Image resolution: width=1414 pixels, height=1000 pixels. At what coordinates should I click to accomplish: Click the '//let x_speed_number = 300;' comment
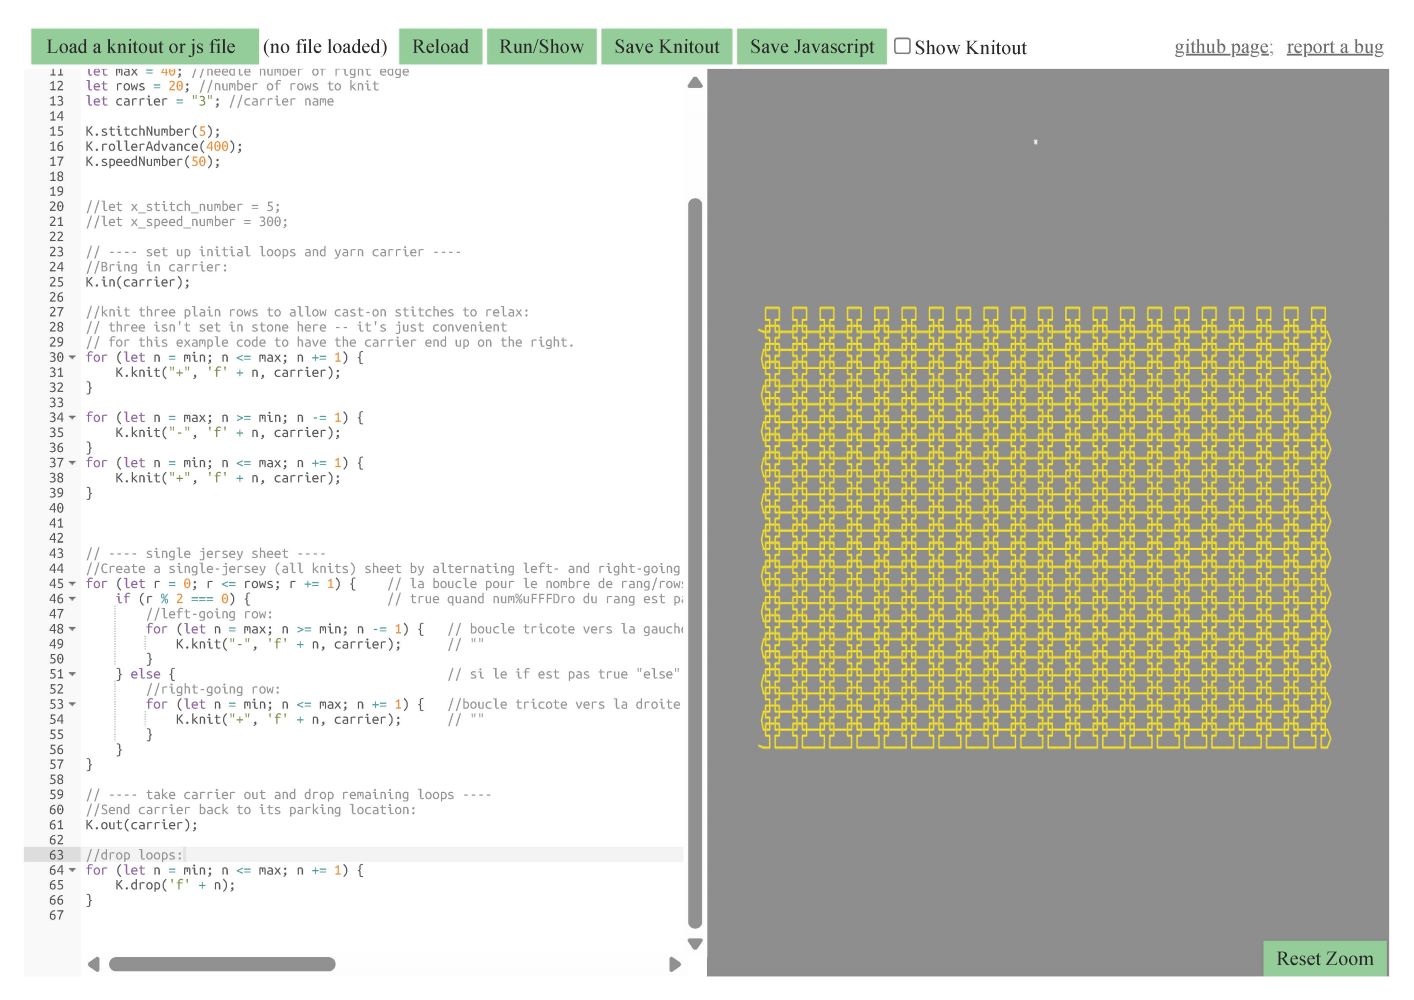pyautogui.click(x=186, y=222)
